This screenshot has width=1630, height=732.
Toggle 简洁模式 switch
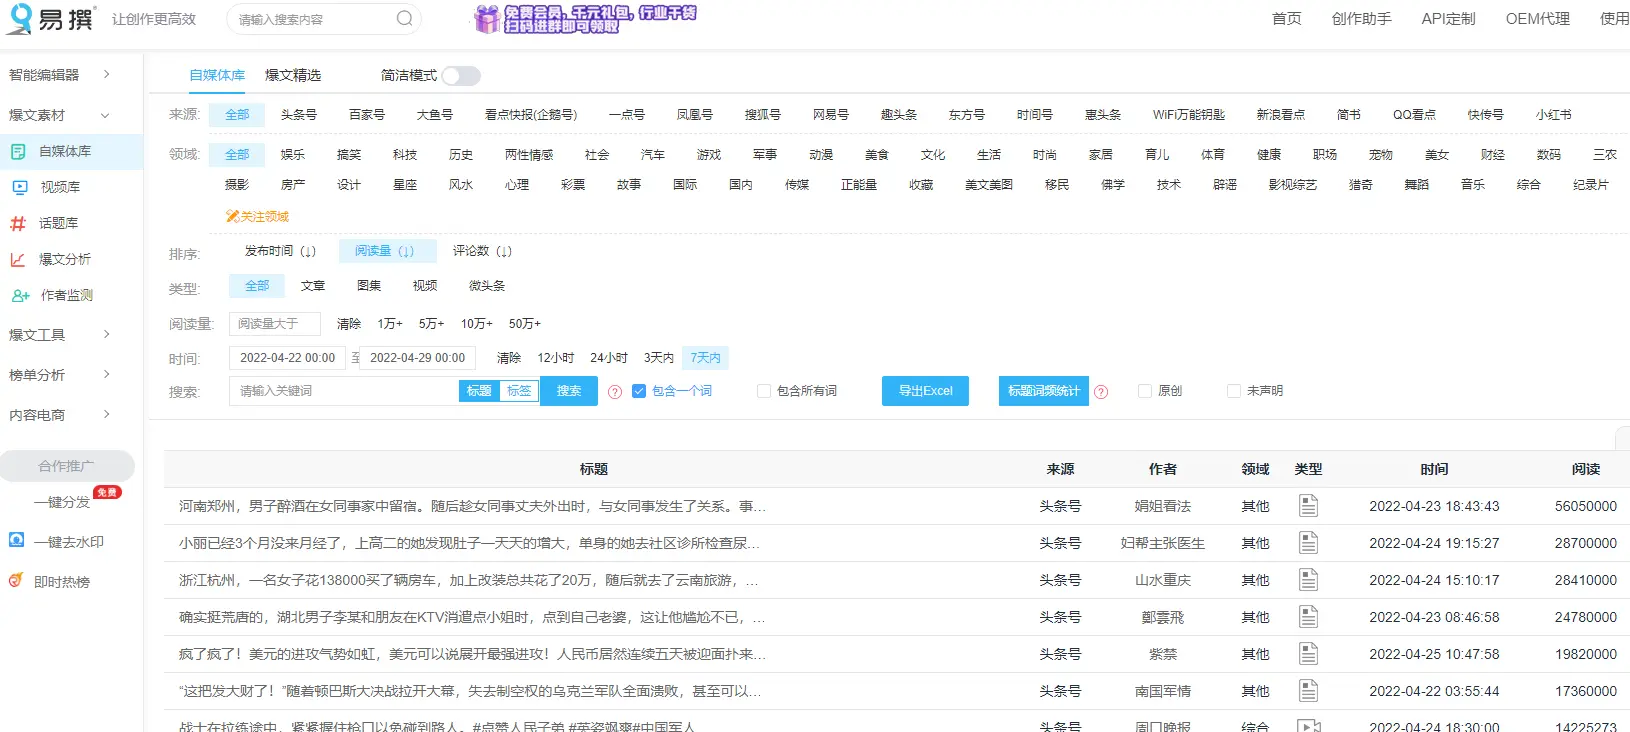point(461,76)
